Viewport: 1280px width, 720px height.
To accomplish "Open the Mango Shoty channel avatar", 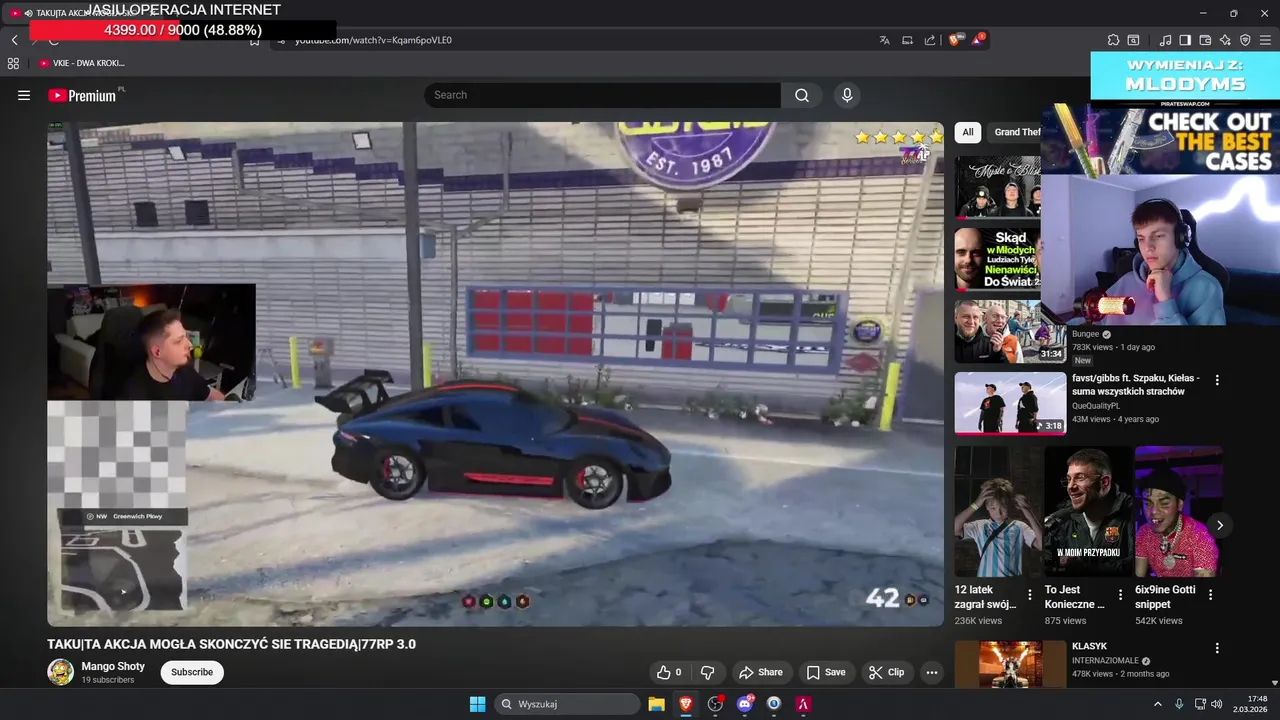I will (61, 672).
